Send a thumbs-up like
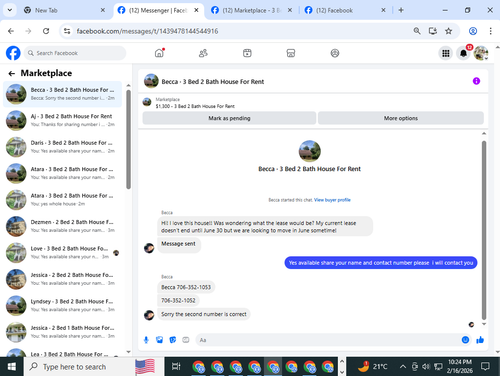Viewport: 500px width, 376px height. [x=480, y=340]
